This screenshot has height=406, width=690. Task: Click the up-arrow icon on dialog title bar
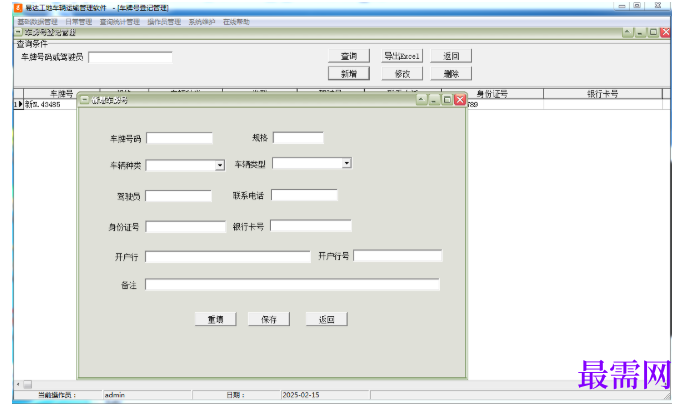coord(421,100)
